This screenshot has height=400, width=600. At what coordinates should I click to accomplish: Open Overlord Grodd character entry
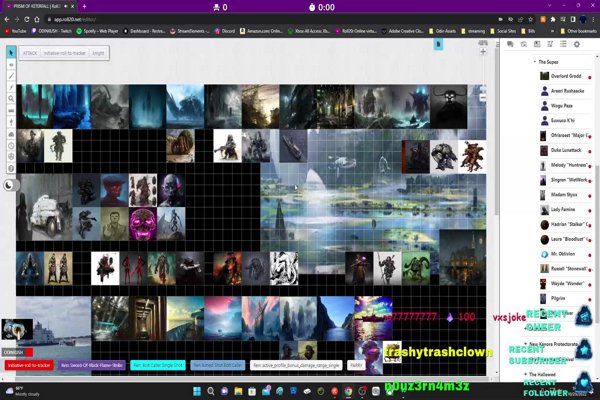(565, 76)
